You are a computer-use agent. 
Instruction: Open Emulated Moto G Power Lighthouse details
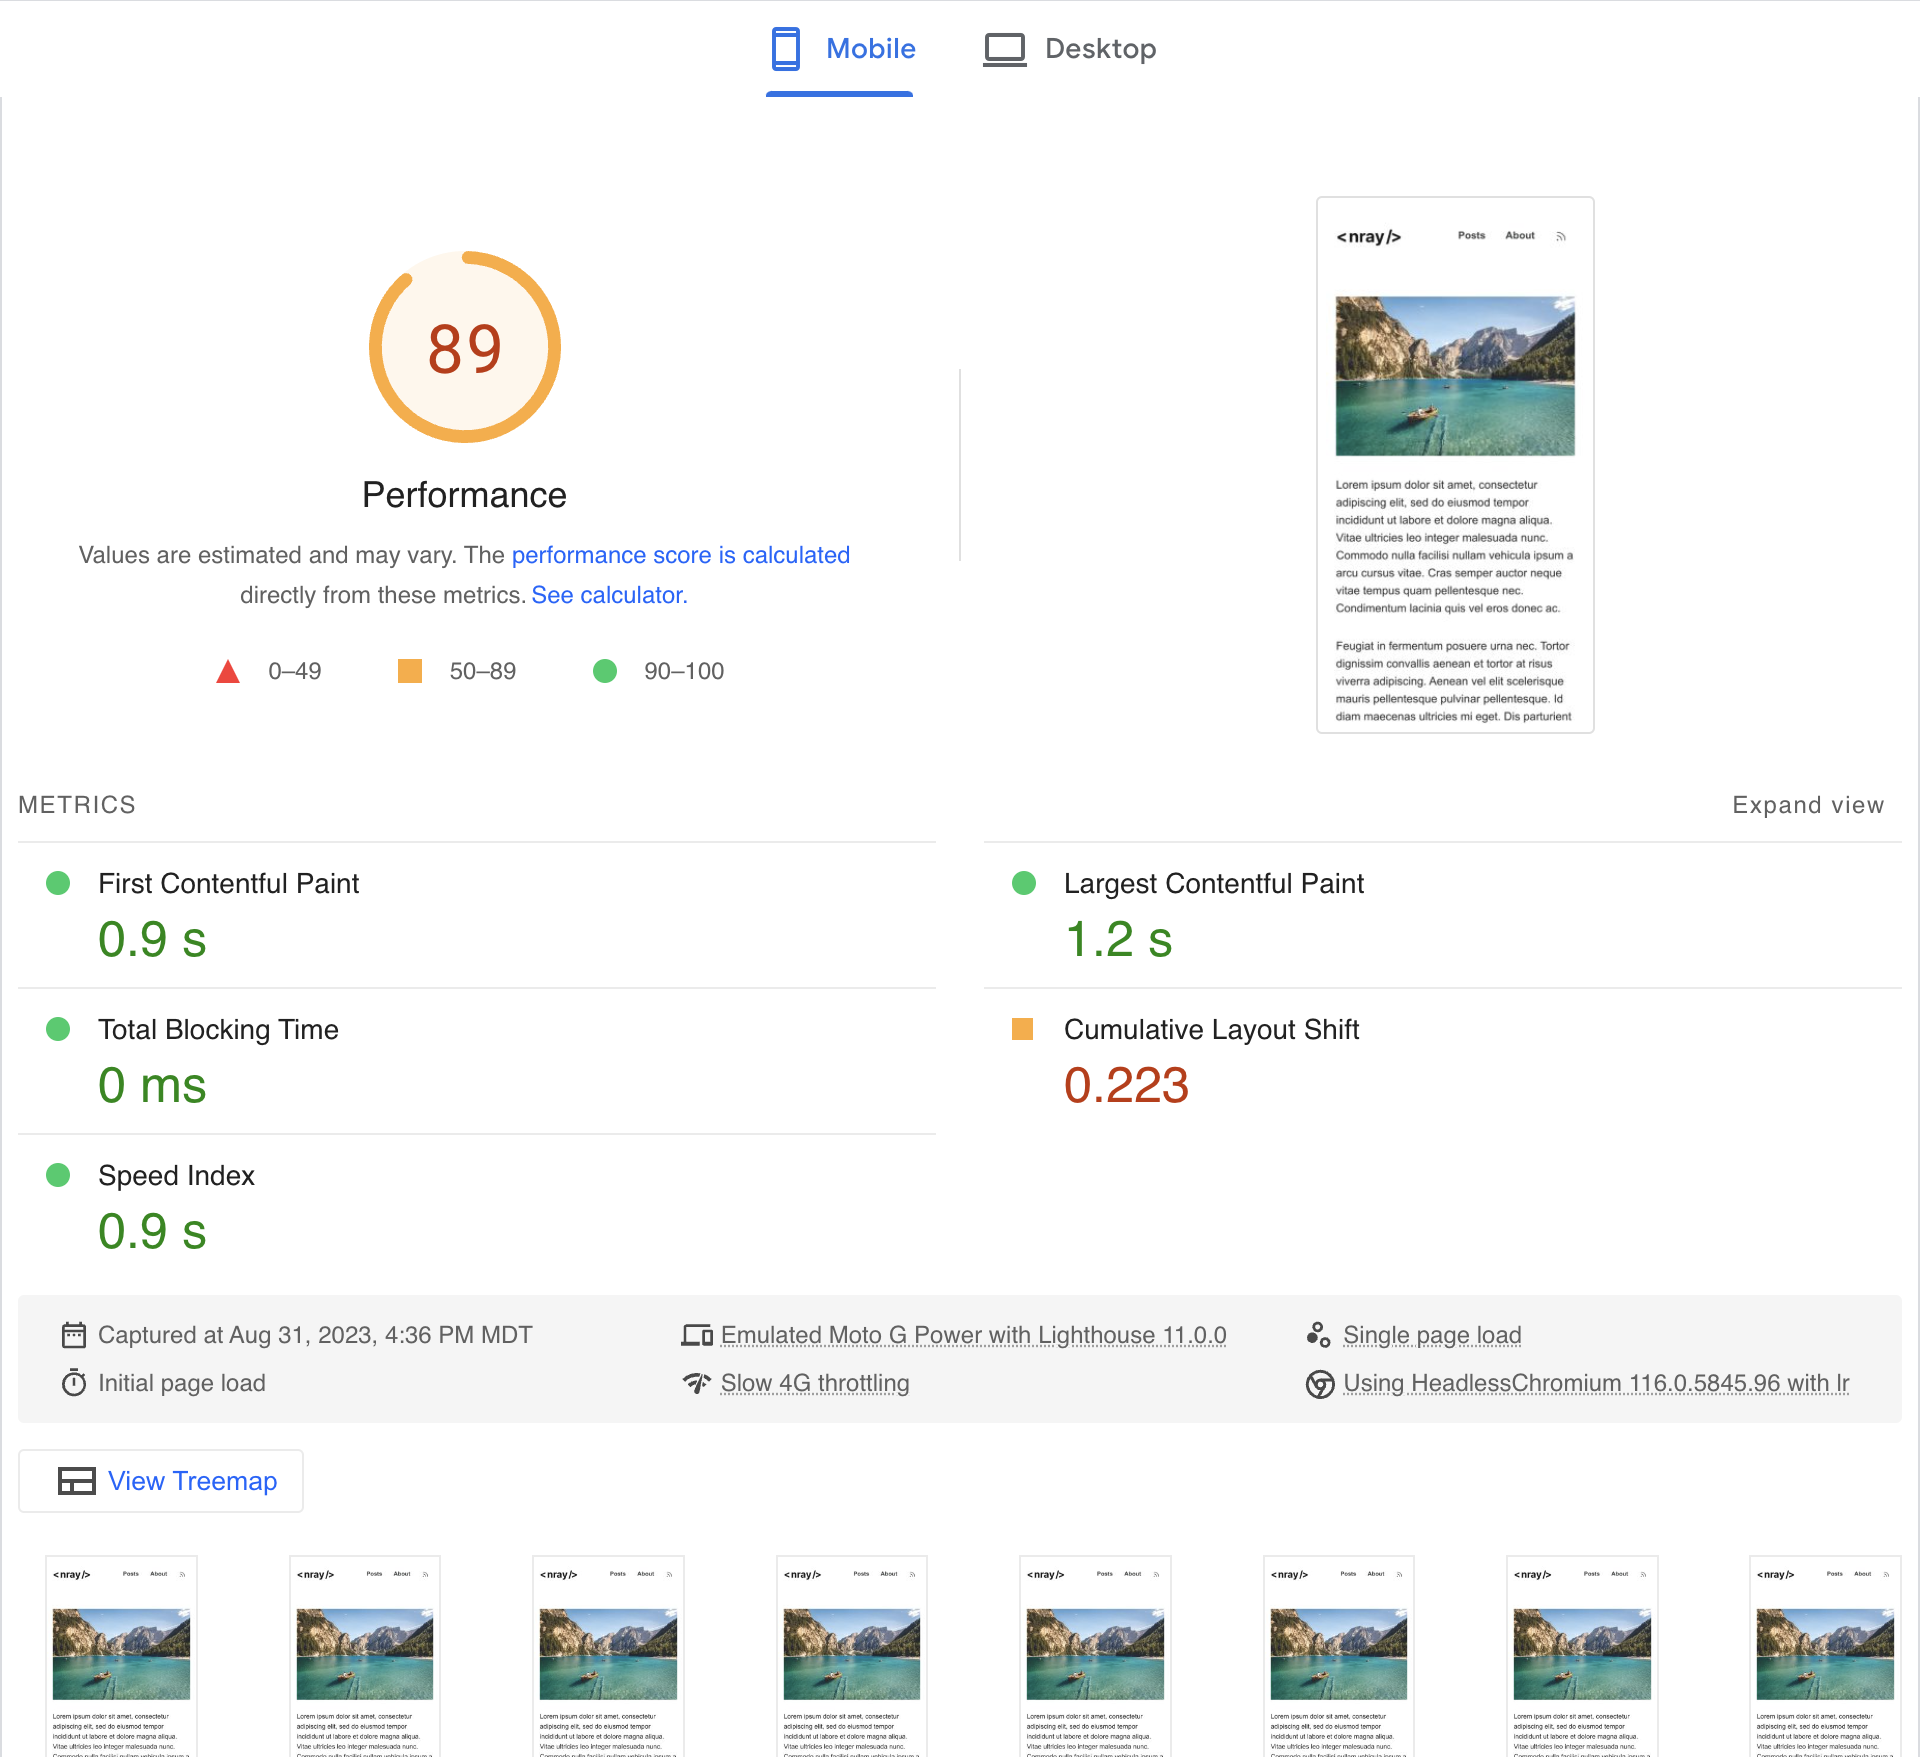(x=973, y=1335)
